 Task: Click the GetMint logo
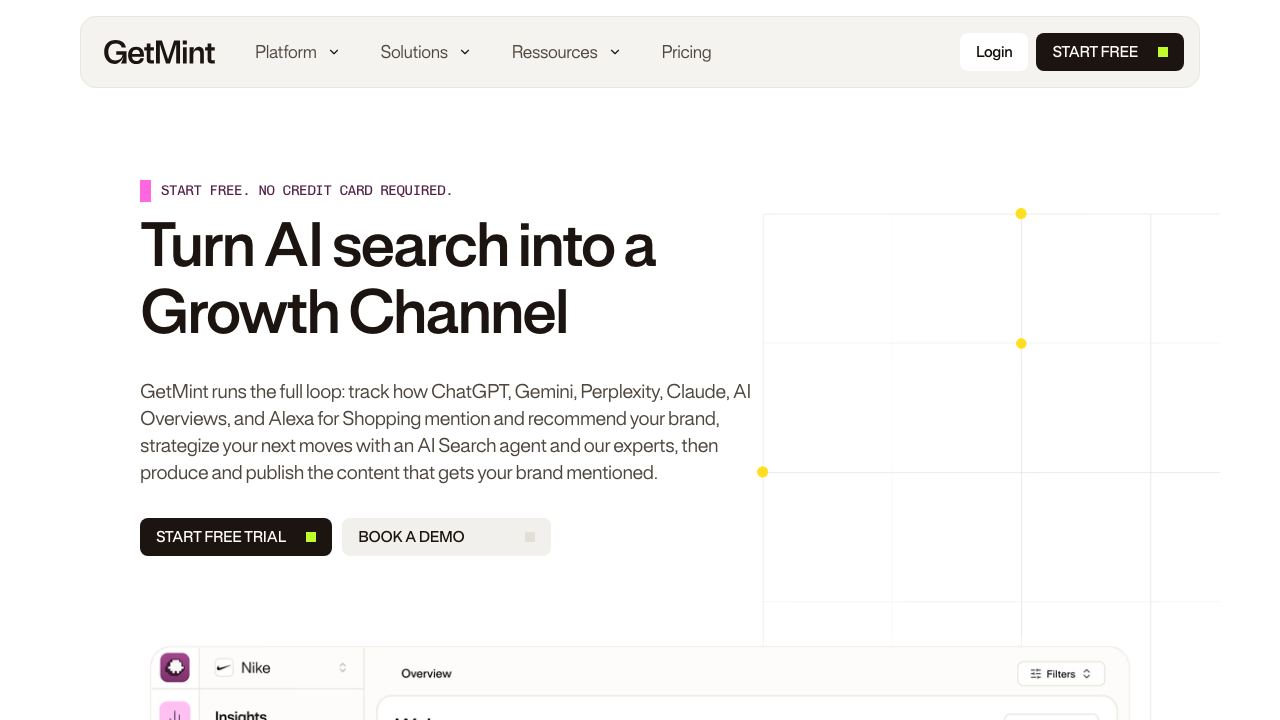159,52
